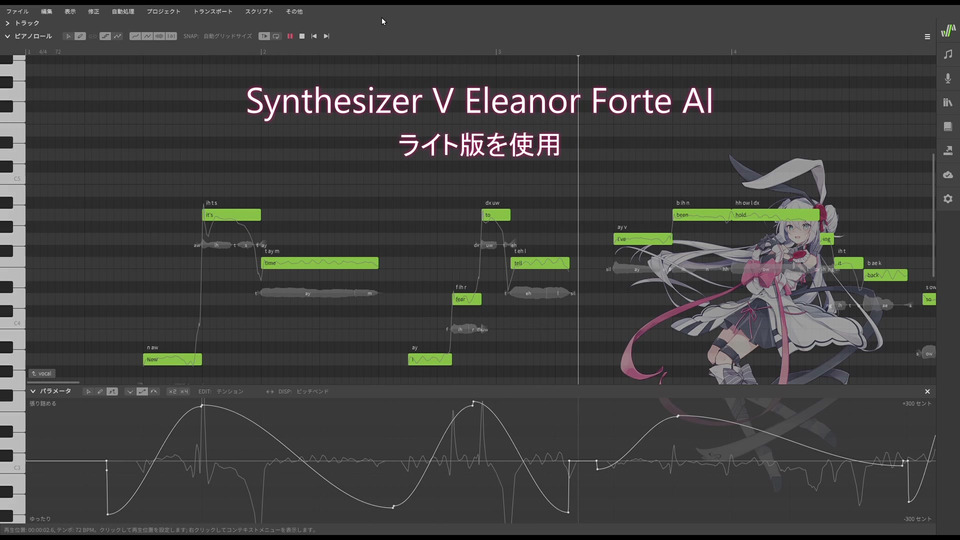Open the Voice panel with microphone icon

948,78
